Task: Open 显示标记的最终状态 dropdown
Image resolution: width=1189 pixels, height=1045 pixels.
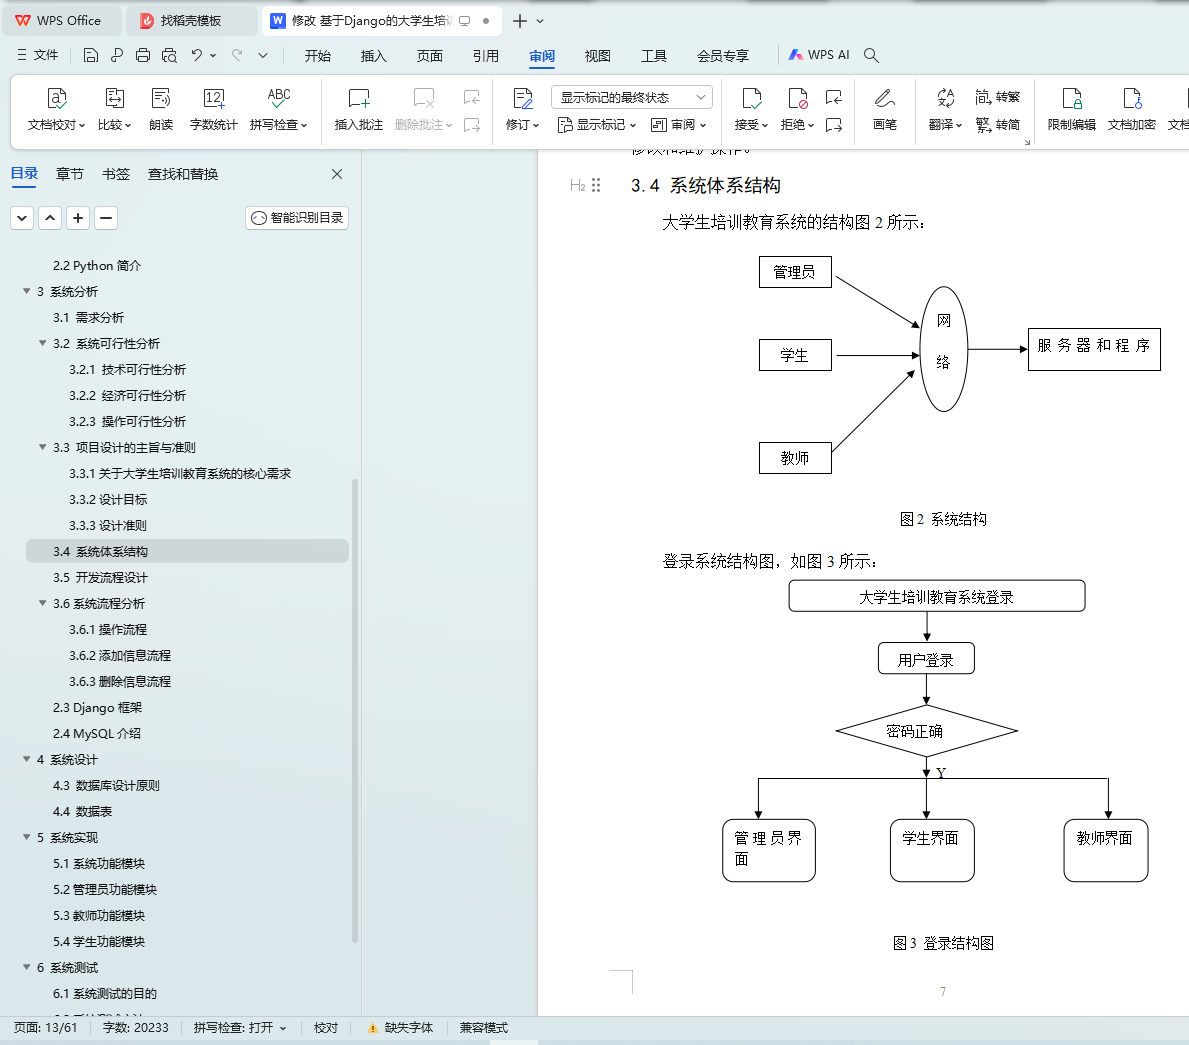Action: click(x=632, y=97)
